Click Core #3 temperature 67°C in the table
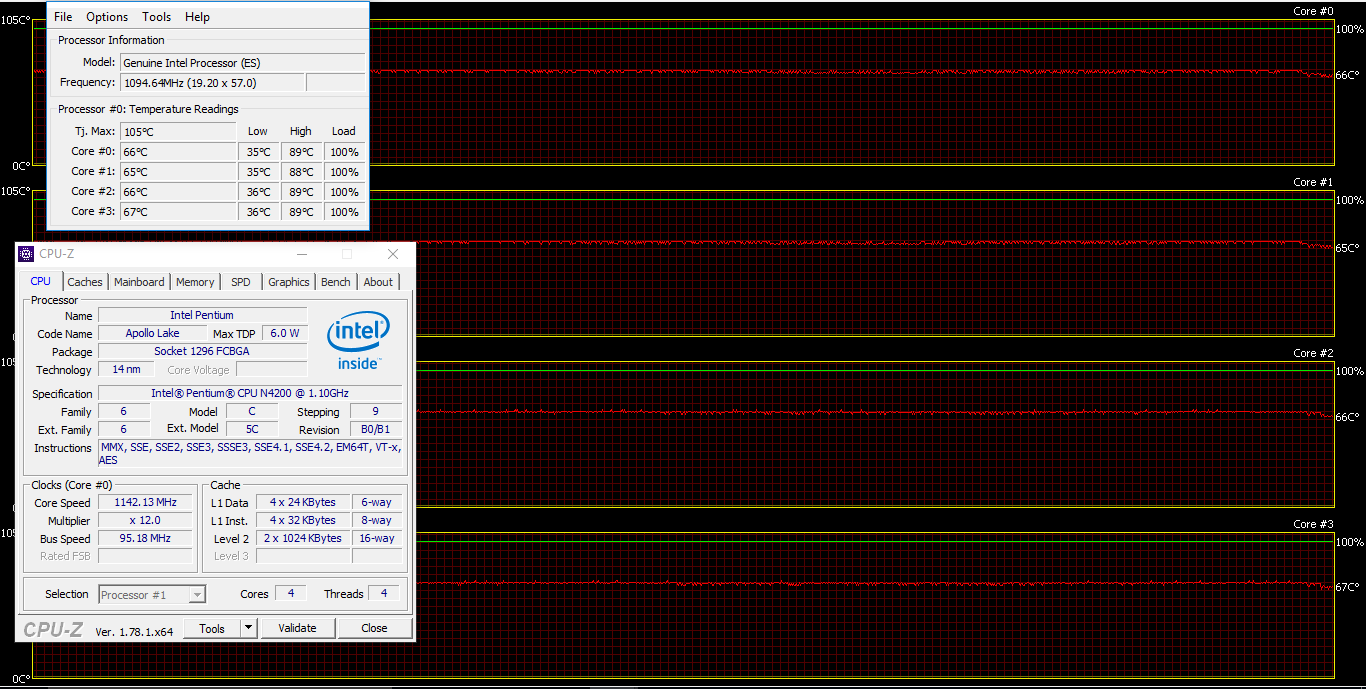Image resolution: width=1366 pixels, height=689 pixels. point(178,212)
